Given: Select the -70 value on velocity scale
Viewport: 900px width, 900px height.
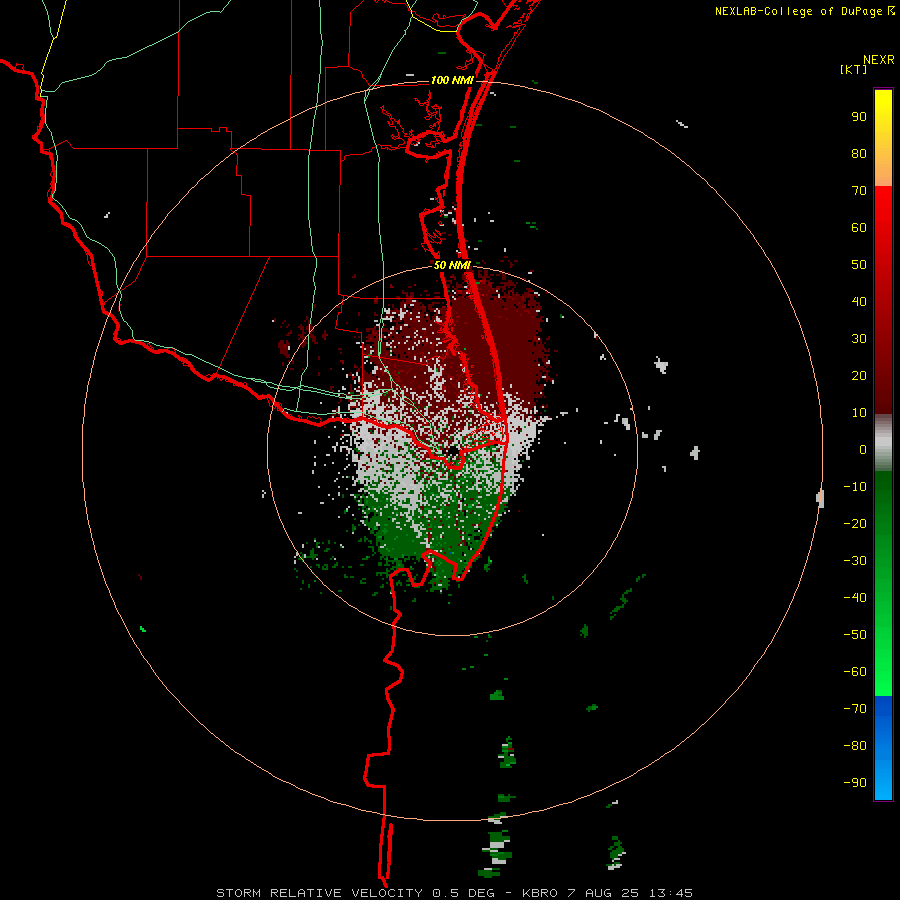Looking at the screenshot, I should point(855,708).
